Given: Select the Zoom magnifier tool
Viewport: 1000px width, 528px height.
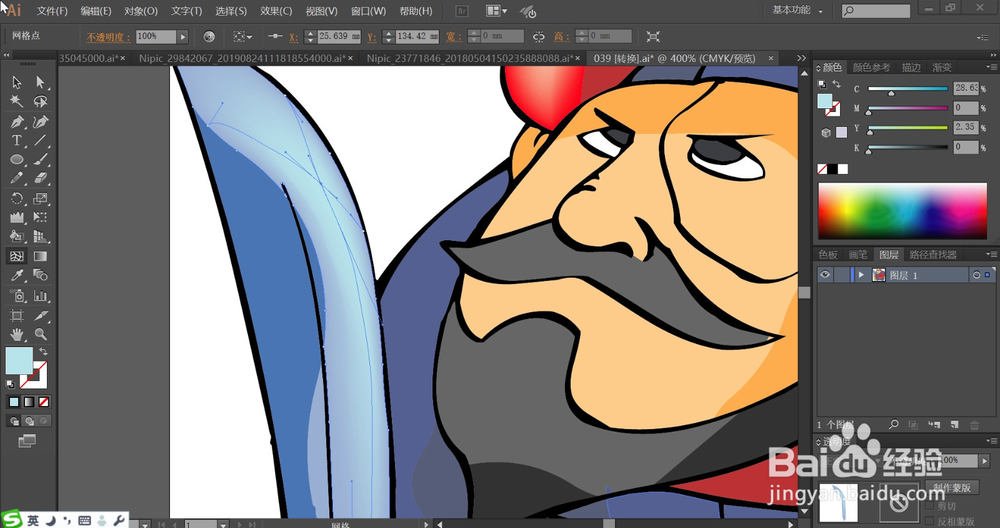Looking at the screenshot, I should tap(40, 334).
